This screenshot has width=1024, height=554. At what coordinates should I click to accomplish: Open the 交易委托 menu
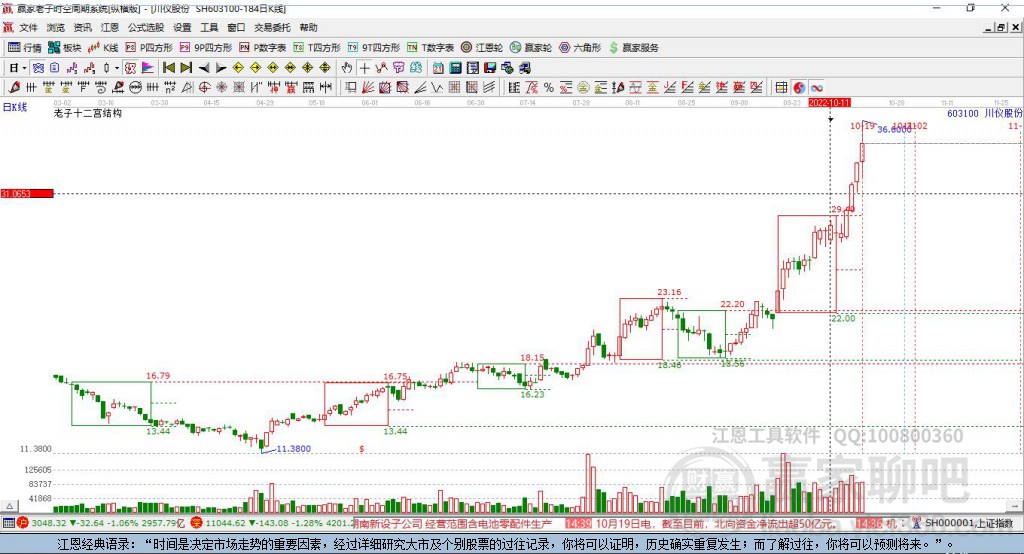click(272, 27)
